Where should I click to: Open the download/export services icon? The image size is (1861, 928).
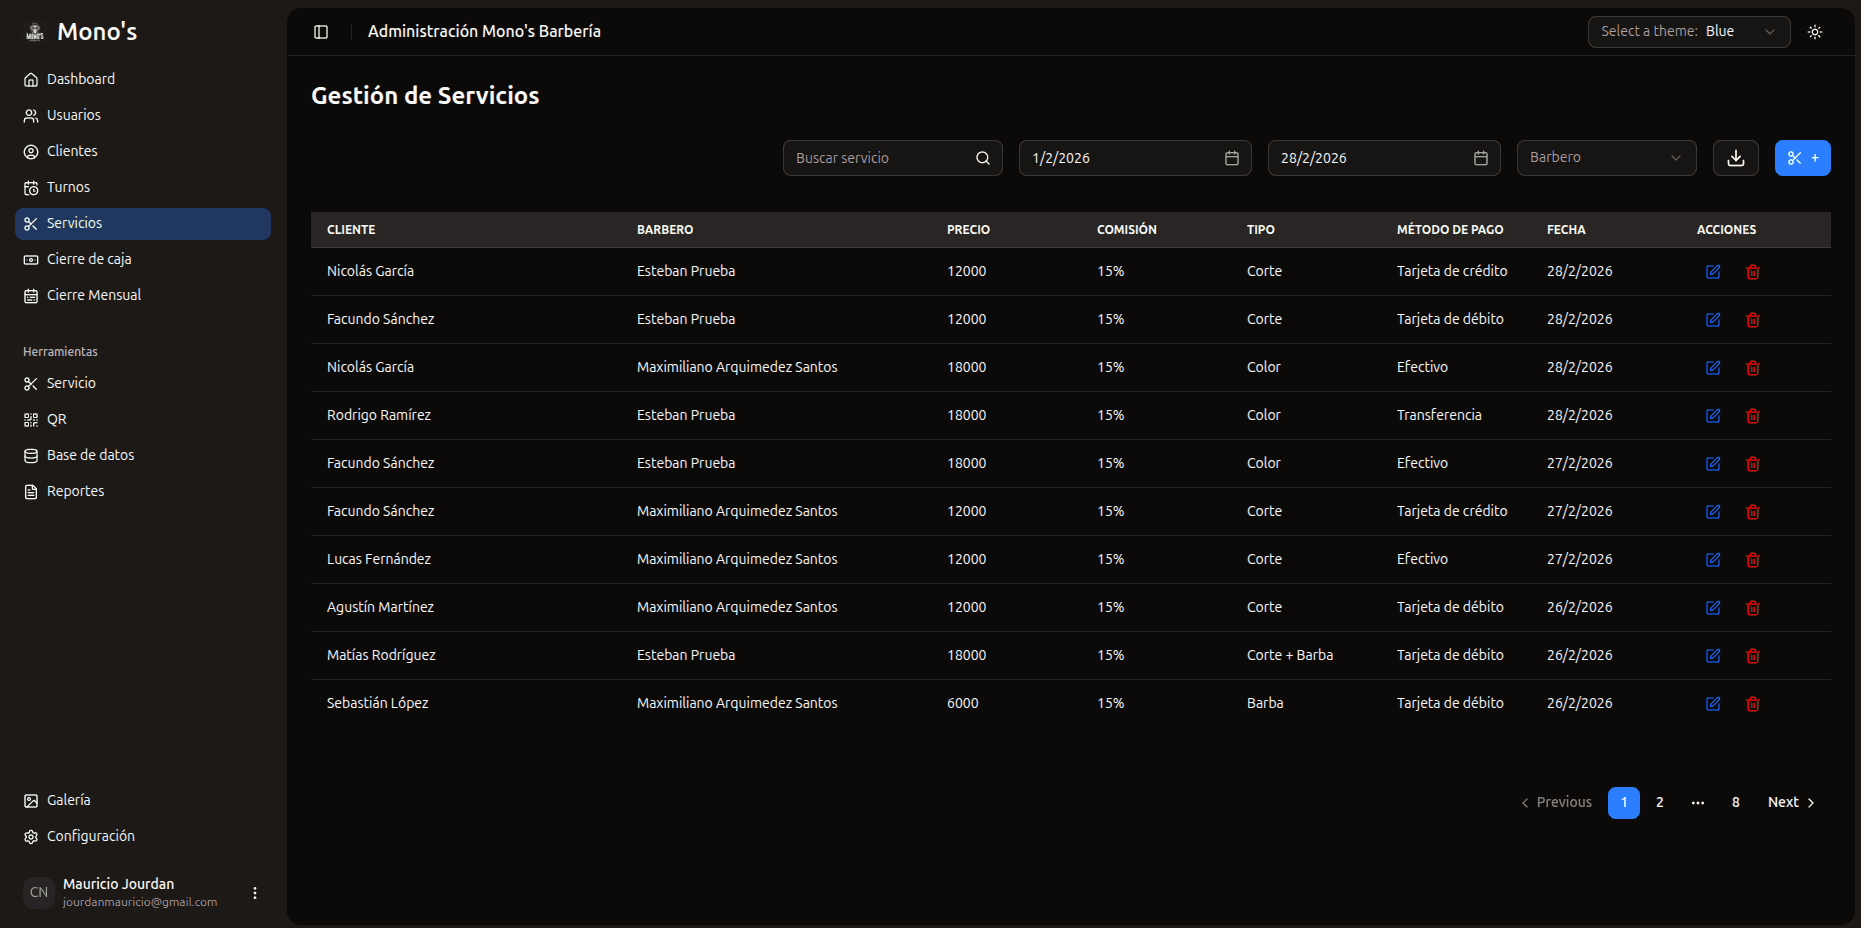pos(1736,157)
